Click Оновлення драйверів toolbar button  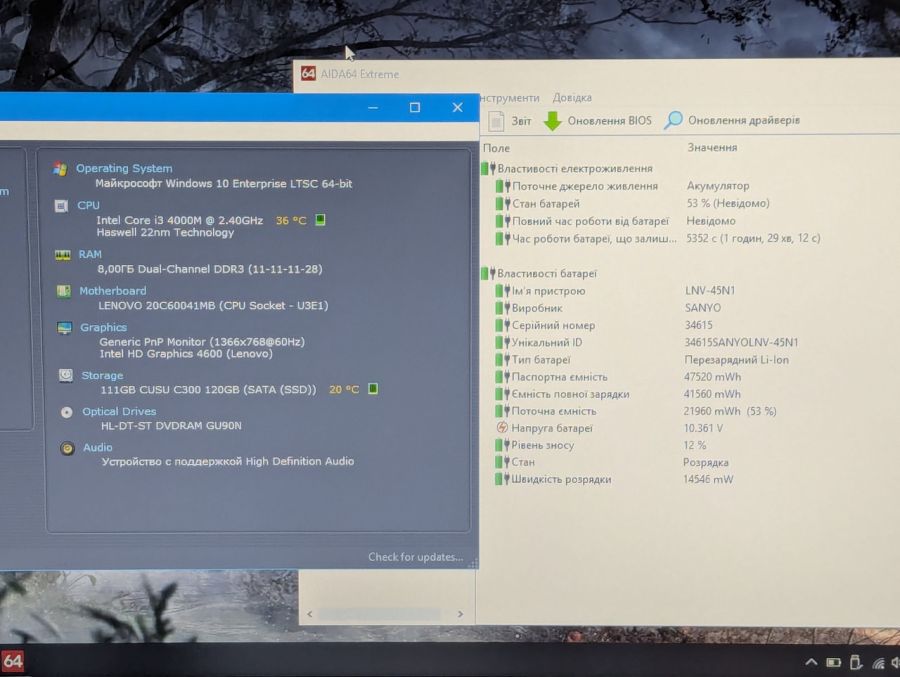click(x=732, y=120)
